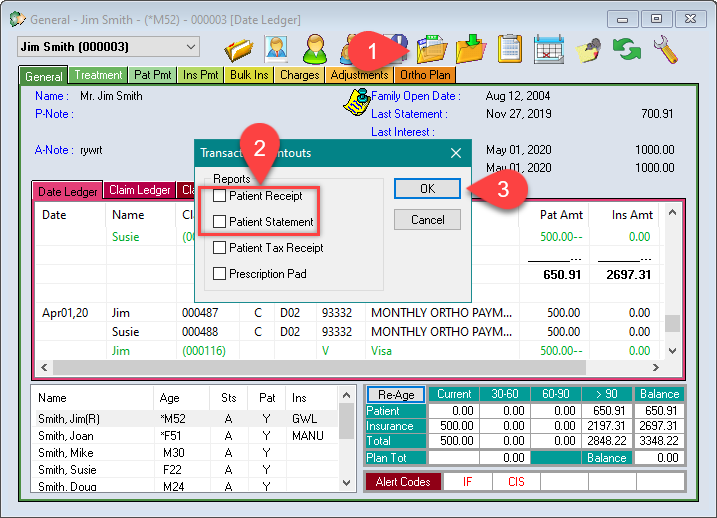Image resolution: width=717 pixels, height=518 pixels.
Task: Click the sticky note with pin icon
Action: 589,50
